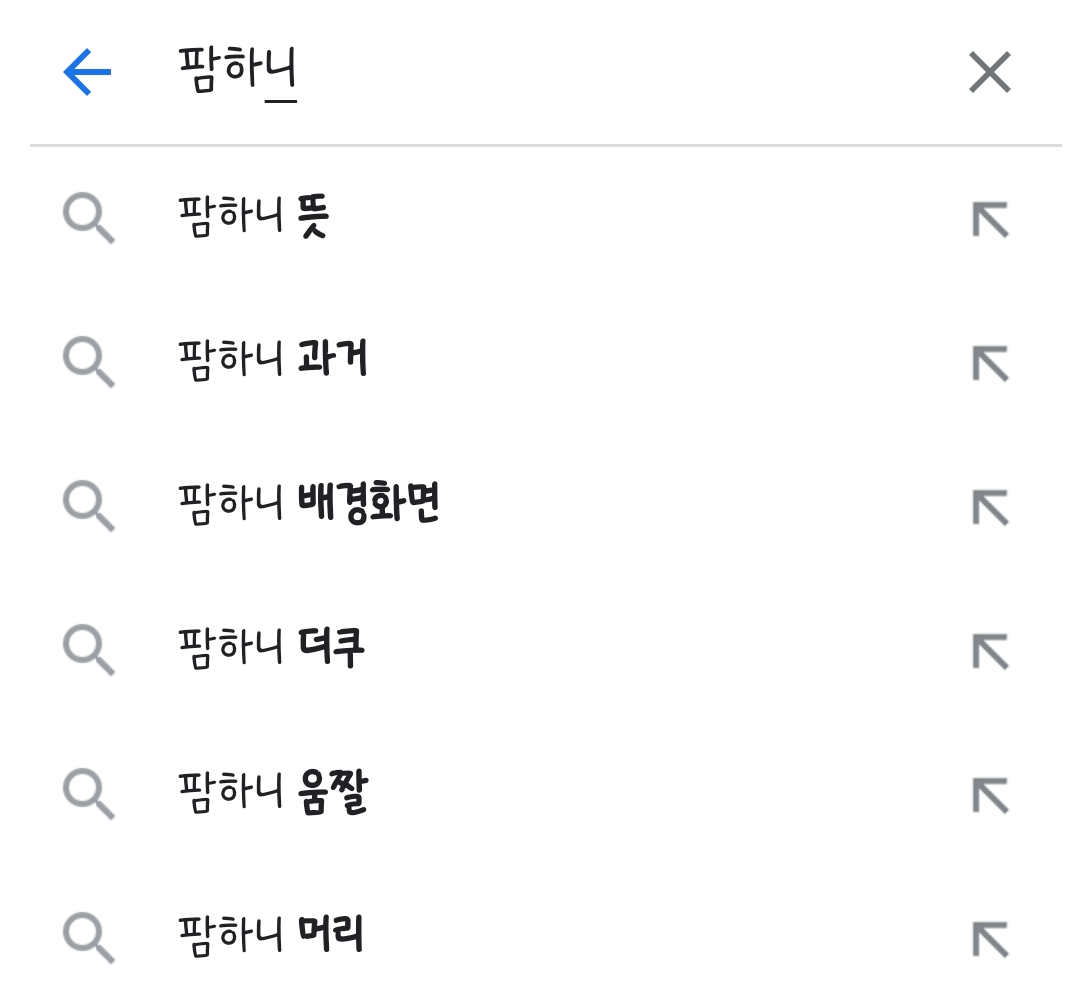Image resolution: width=1080 pixels, height=1001 pixels.
Task: Click magnifier icon beside 팜하니 뜻
Action: tap(88, 219)
